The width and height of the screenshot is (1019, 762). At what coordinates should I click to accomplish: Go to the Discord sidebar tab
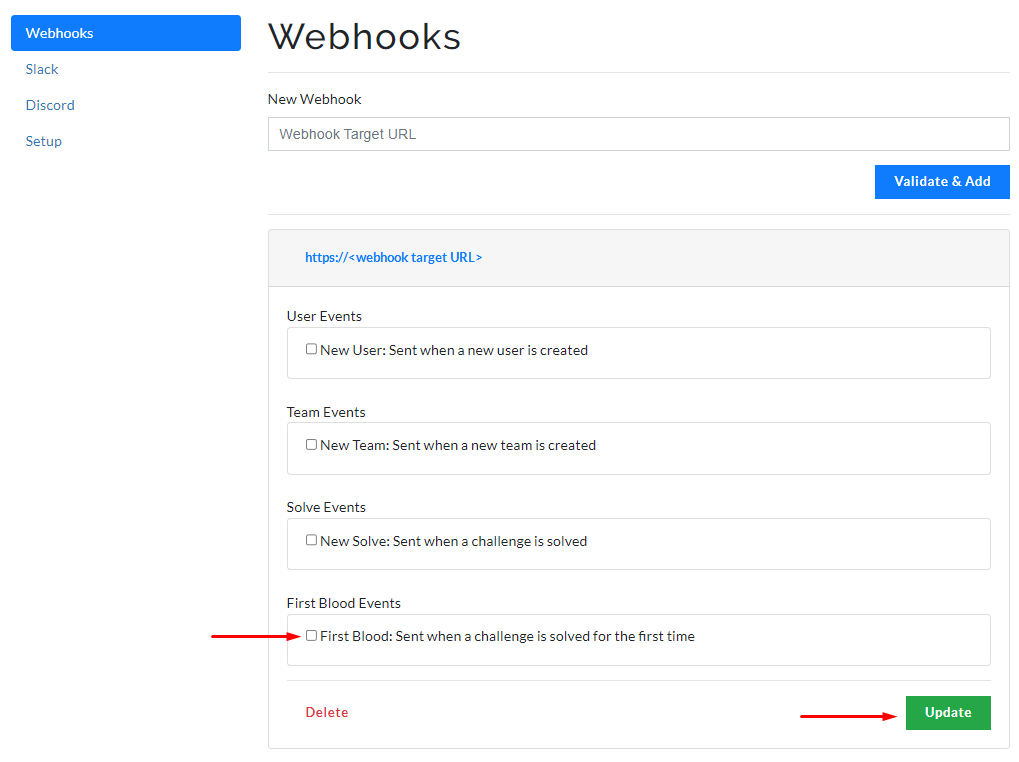(x=50, y=105)
